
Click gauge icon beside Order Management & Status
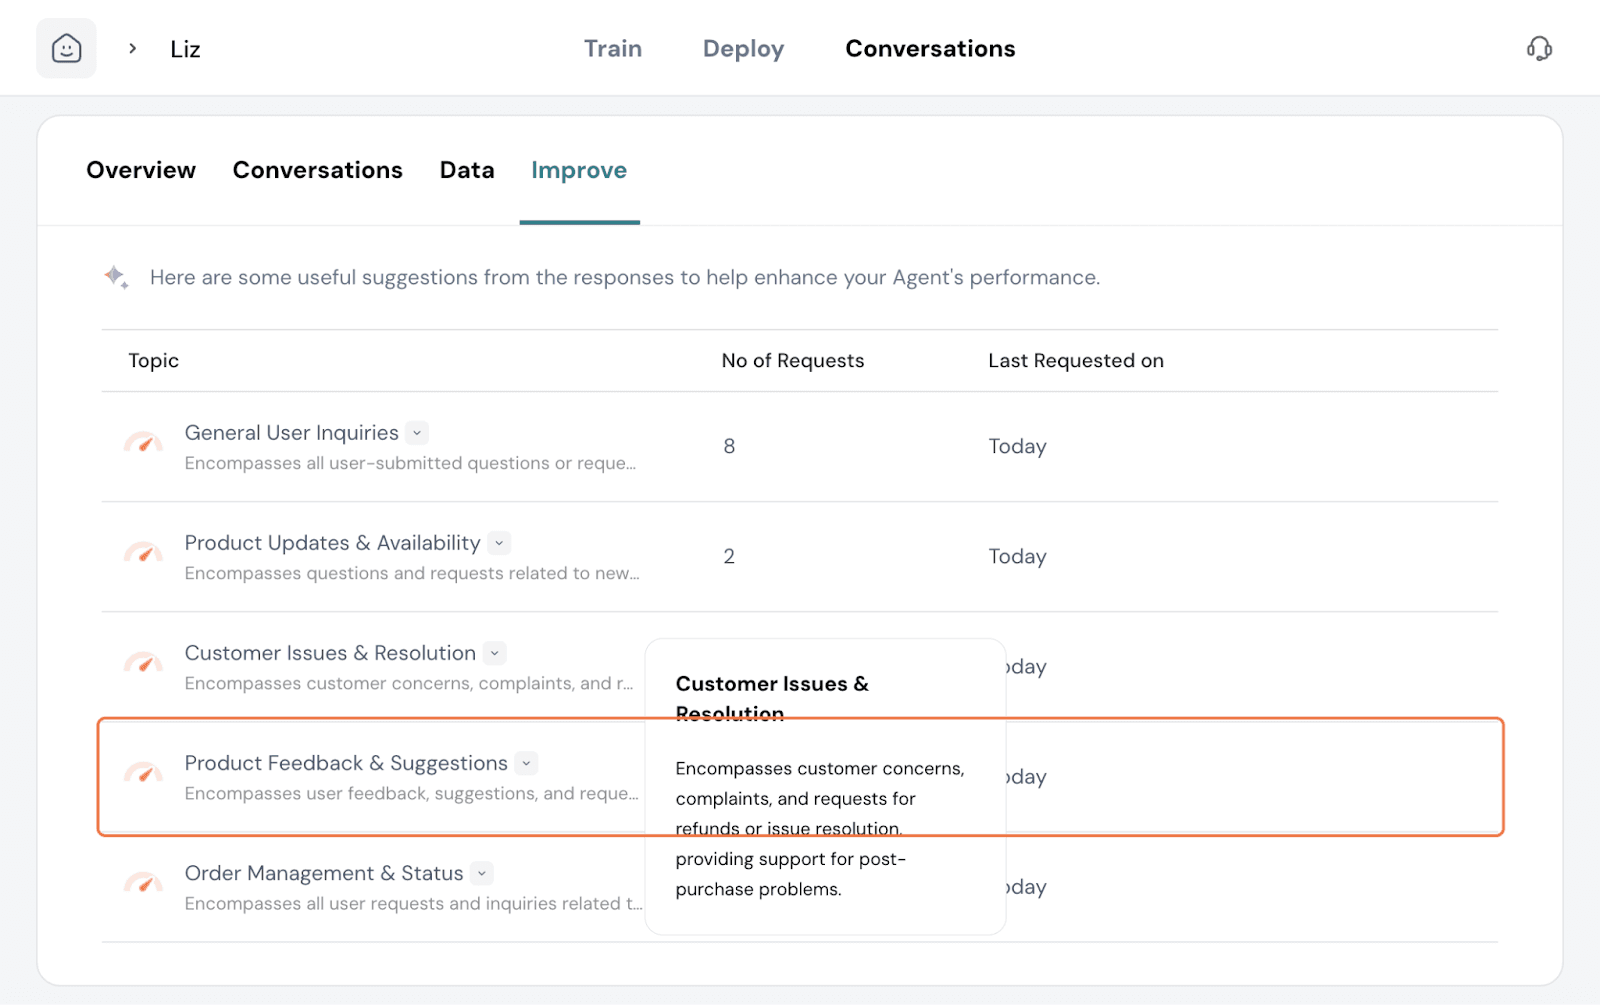[143, 883]
